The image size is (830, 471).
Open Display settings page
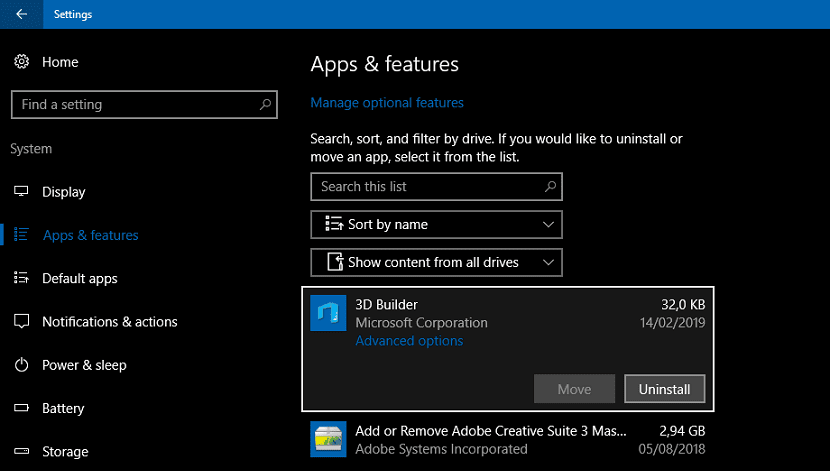coord(64,192)
